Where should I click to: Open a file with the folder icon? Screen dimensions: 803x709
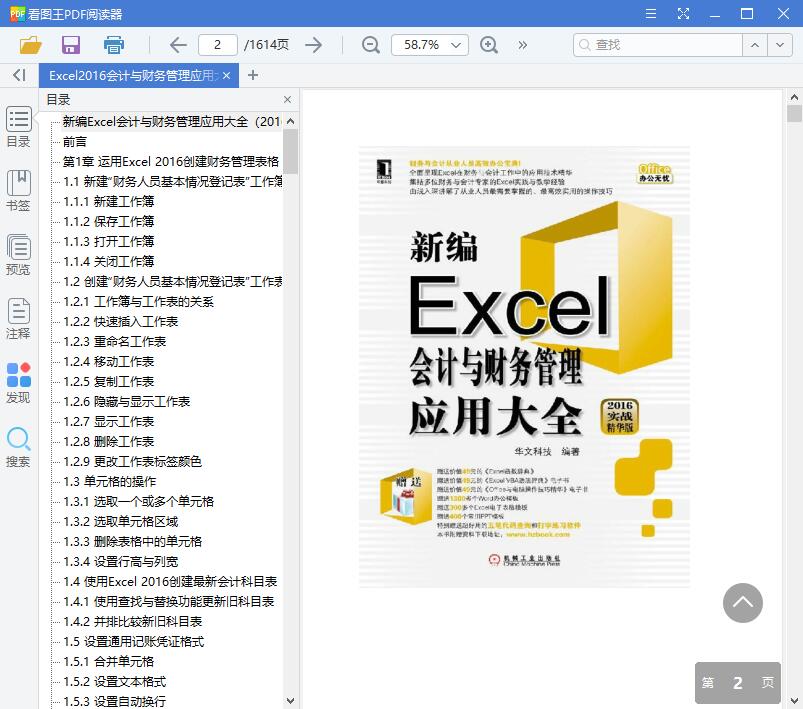30,45
